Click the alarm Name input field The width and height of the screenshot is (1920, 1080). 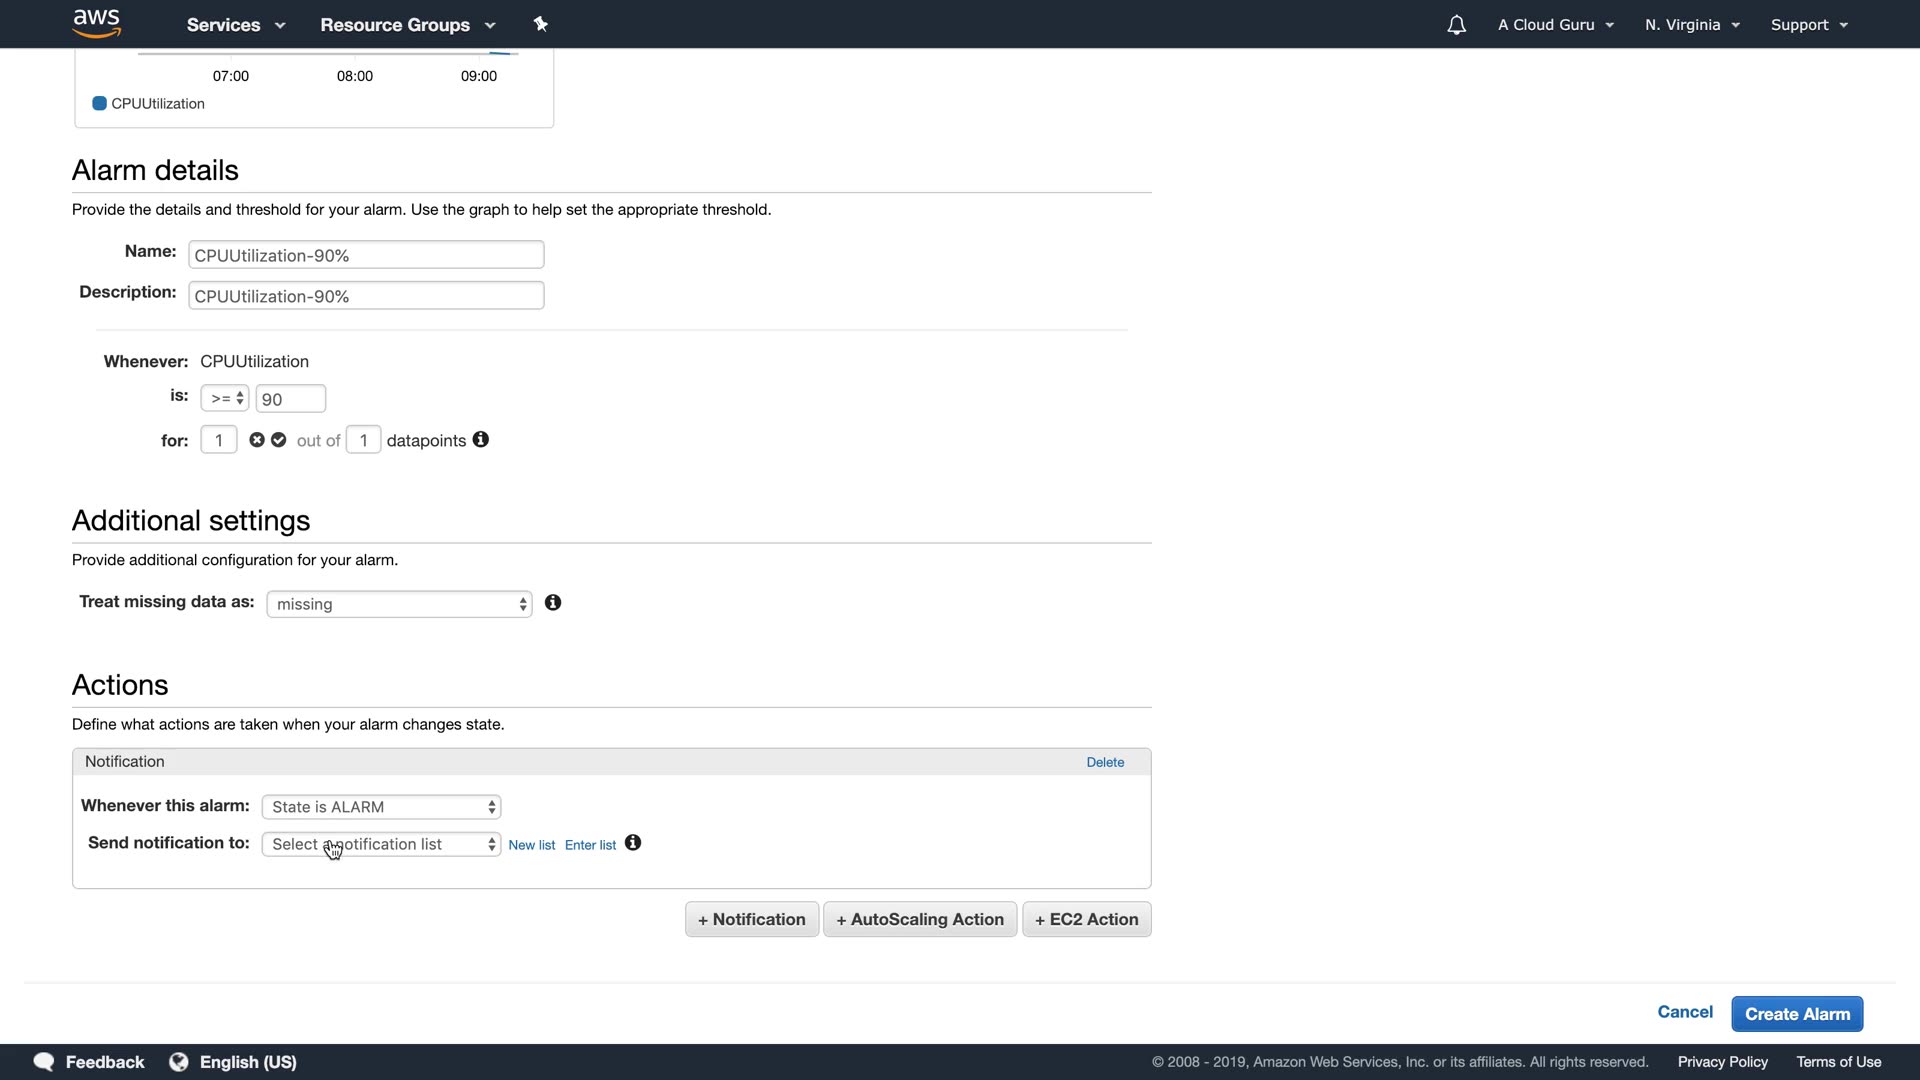point(366,255)
